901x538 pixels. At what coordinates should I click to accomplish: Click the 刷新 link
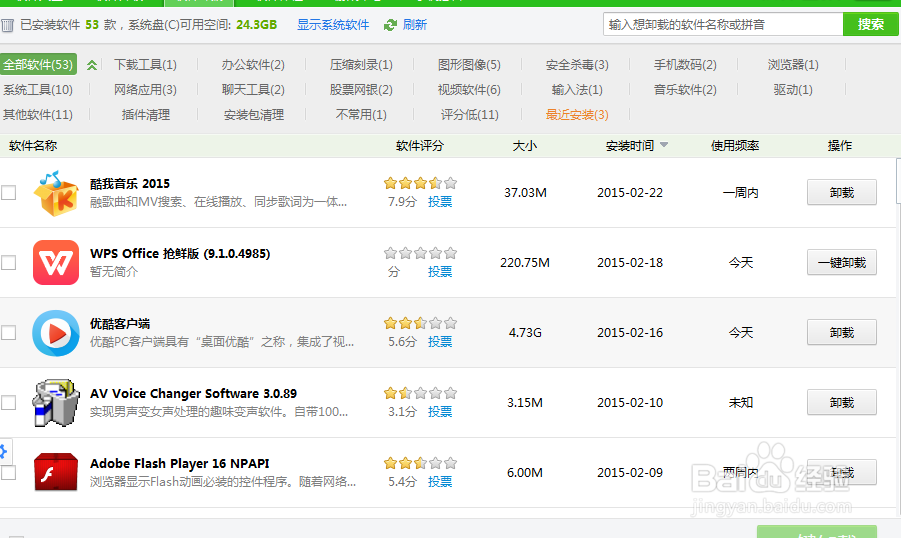(415, 25)
